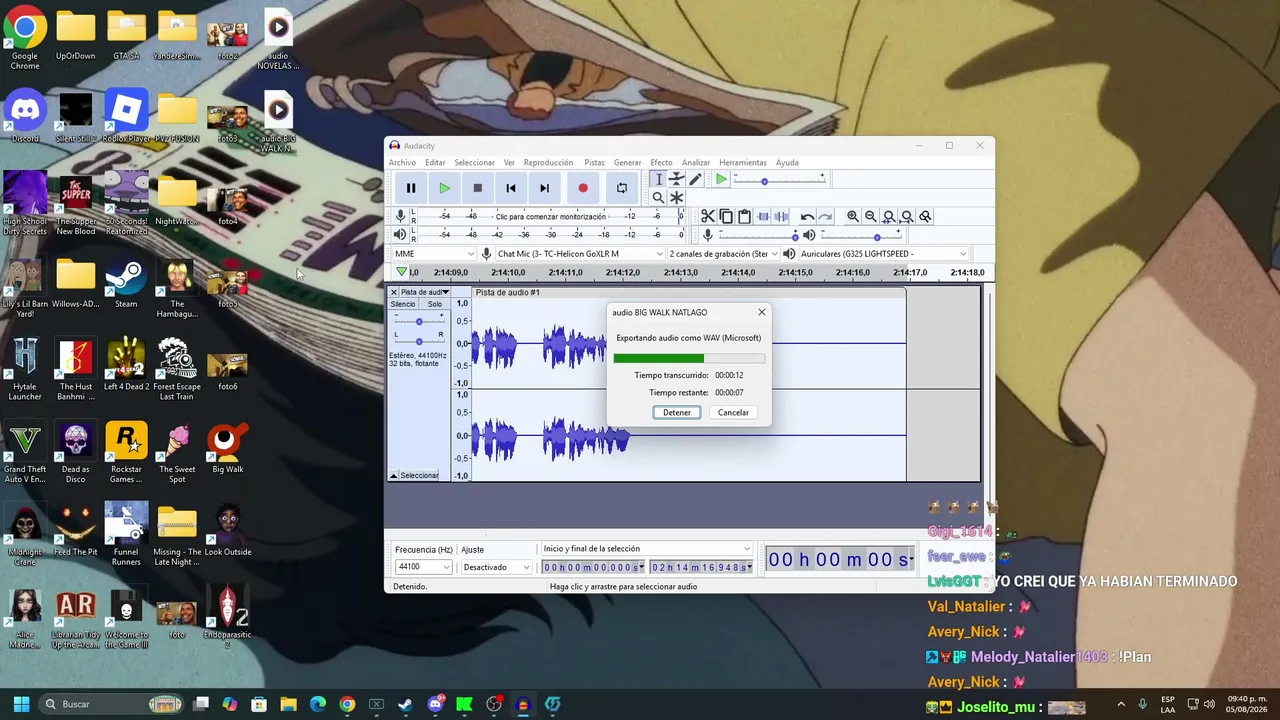The image size is (1280, 720).
Task: Start playback with the green Play button
Action: tap(445, 188)
